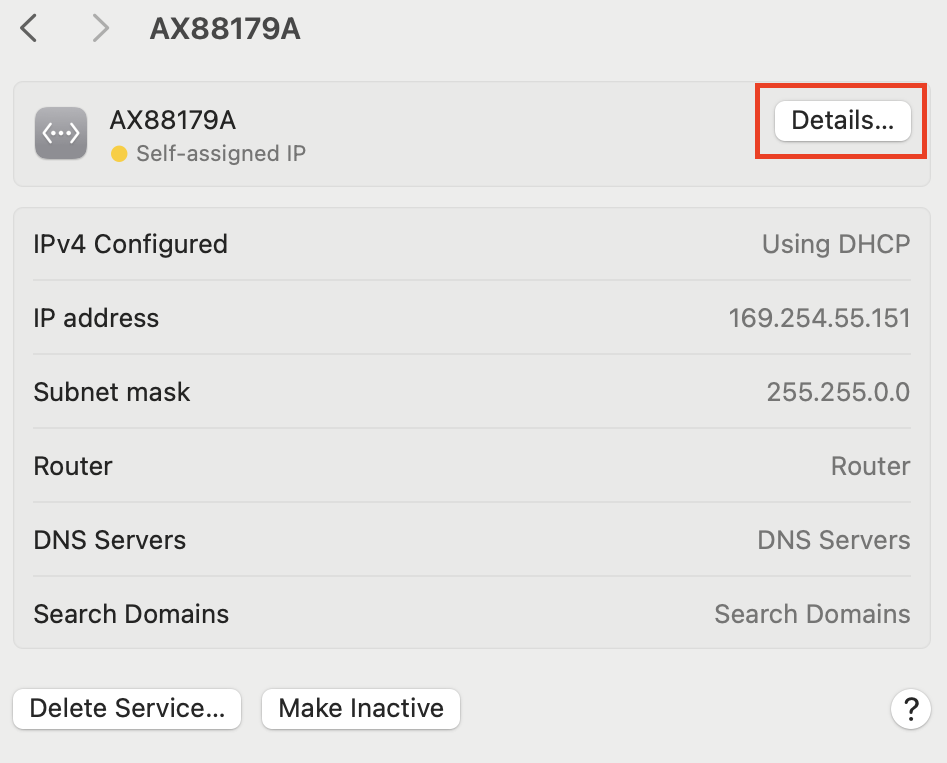
Task: Select the AX88179A page title
Action: [x=225, y=29]
